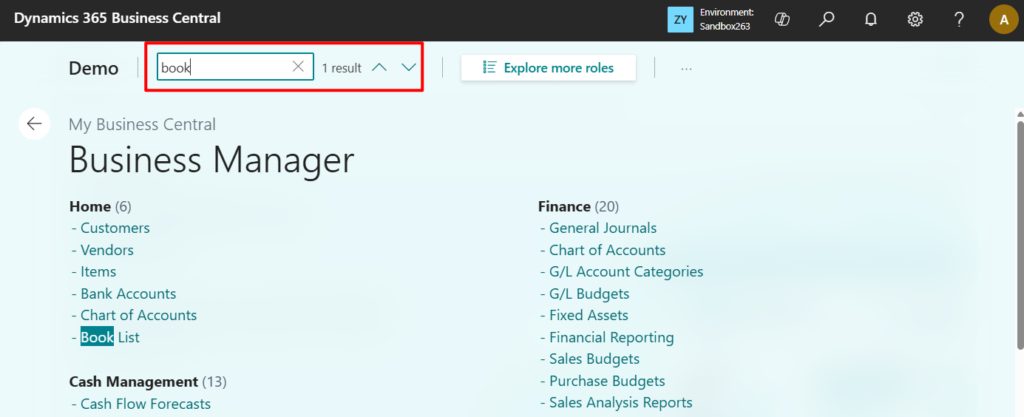Click the back arrow button

pyautogui.click(x=35, y=124)
